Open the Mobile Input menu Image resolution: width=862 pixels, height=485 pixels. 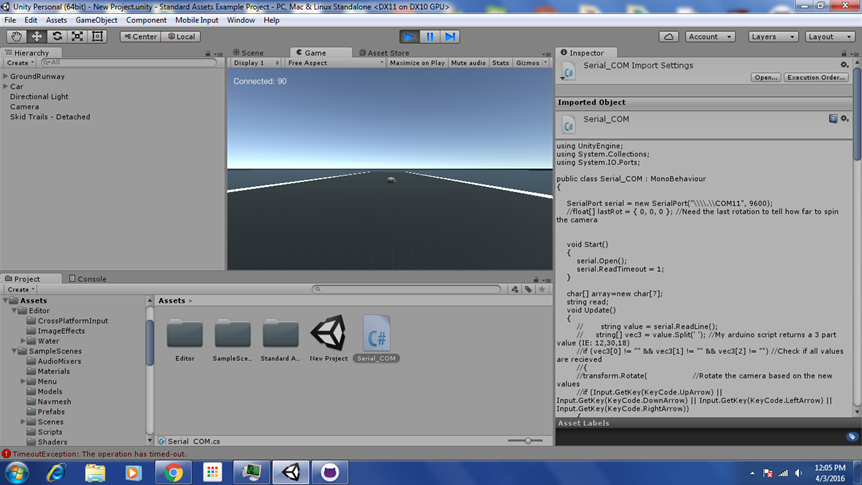coord(197,20)
